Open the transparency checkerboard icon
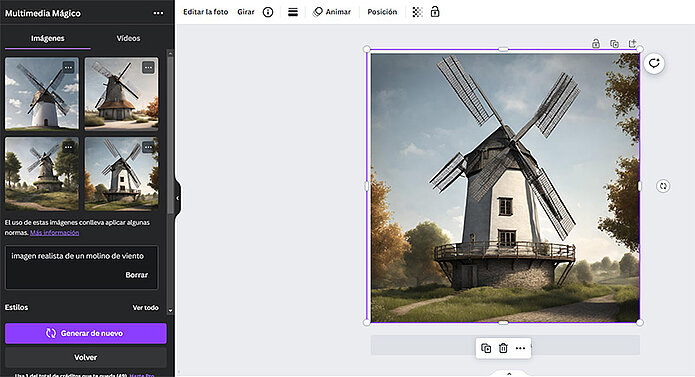695x377 pixels. coord(417,12)
